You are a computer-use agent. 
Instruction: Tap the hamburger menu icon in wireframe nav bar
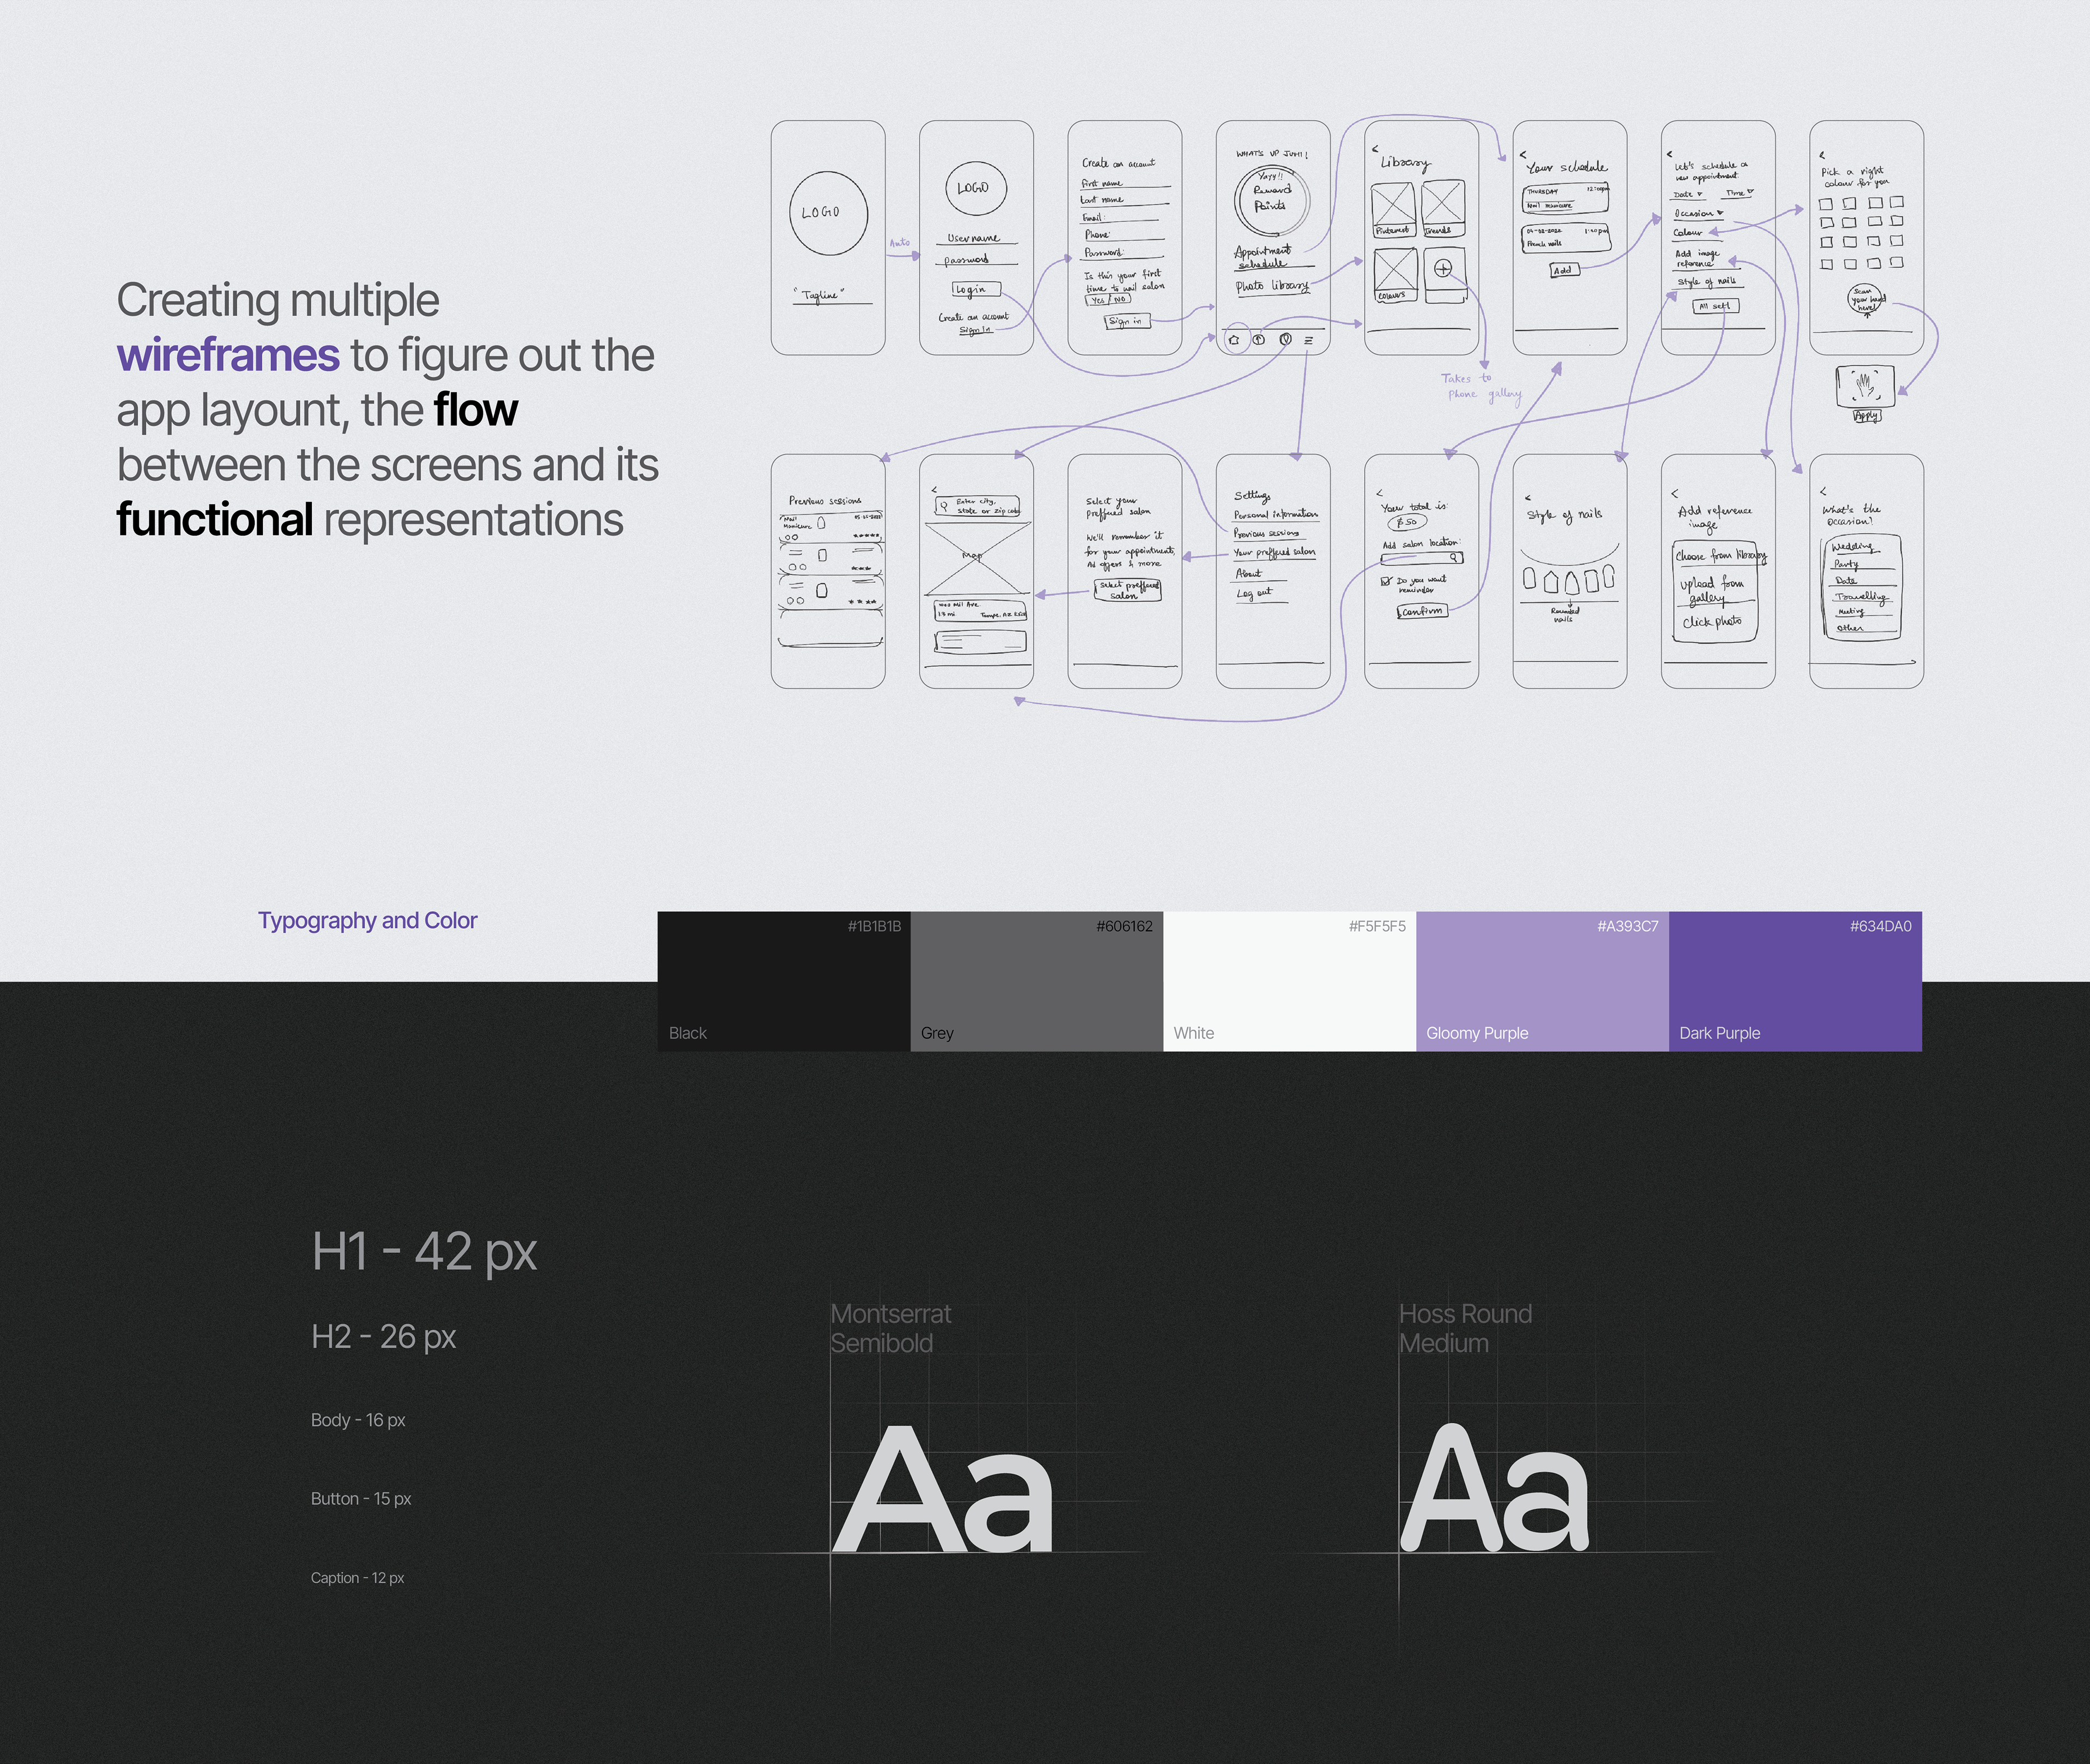point(1308,340)
